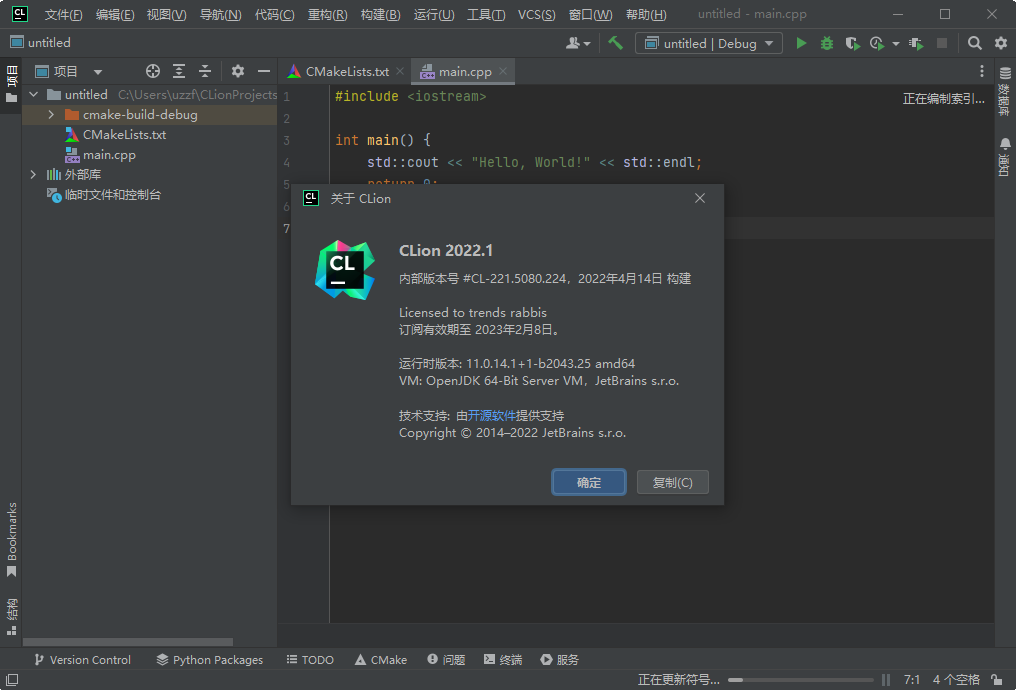Click the 7:1 cursor position indicator
The width and height of the screenshot is (1016, 690).
click(912, 680)
